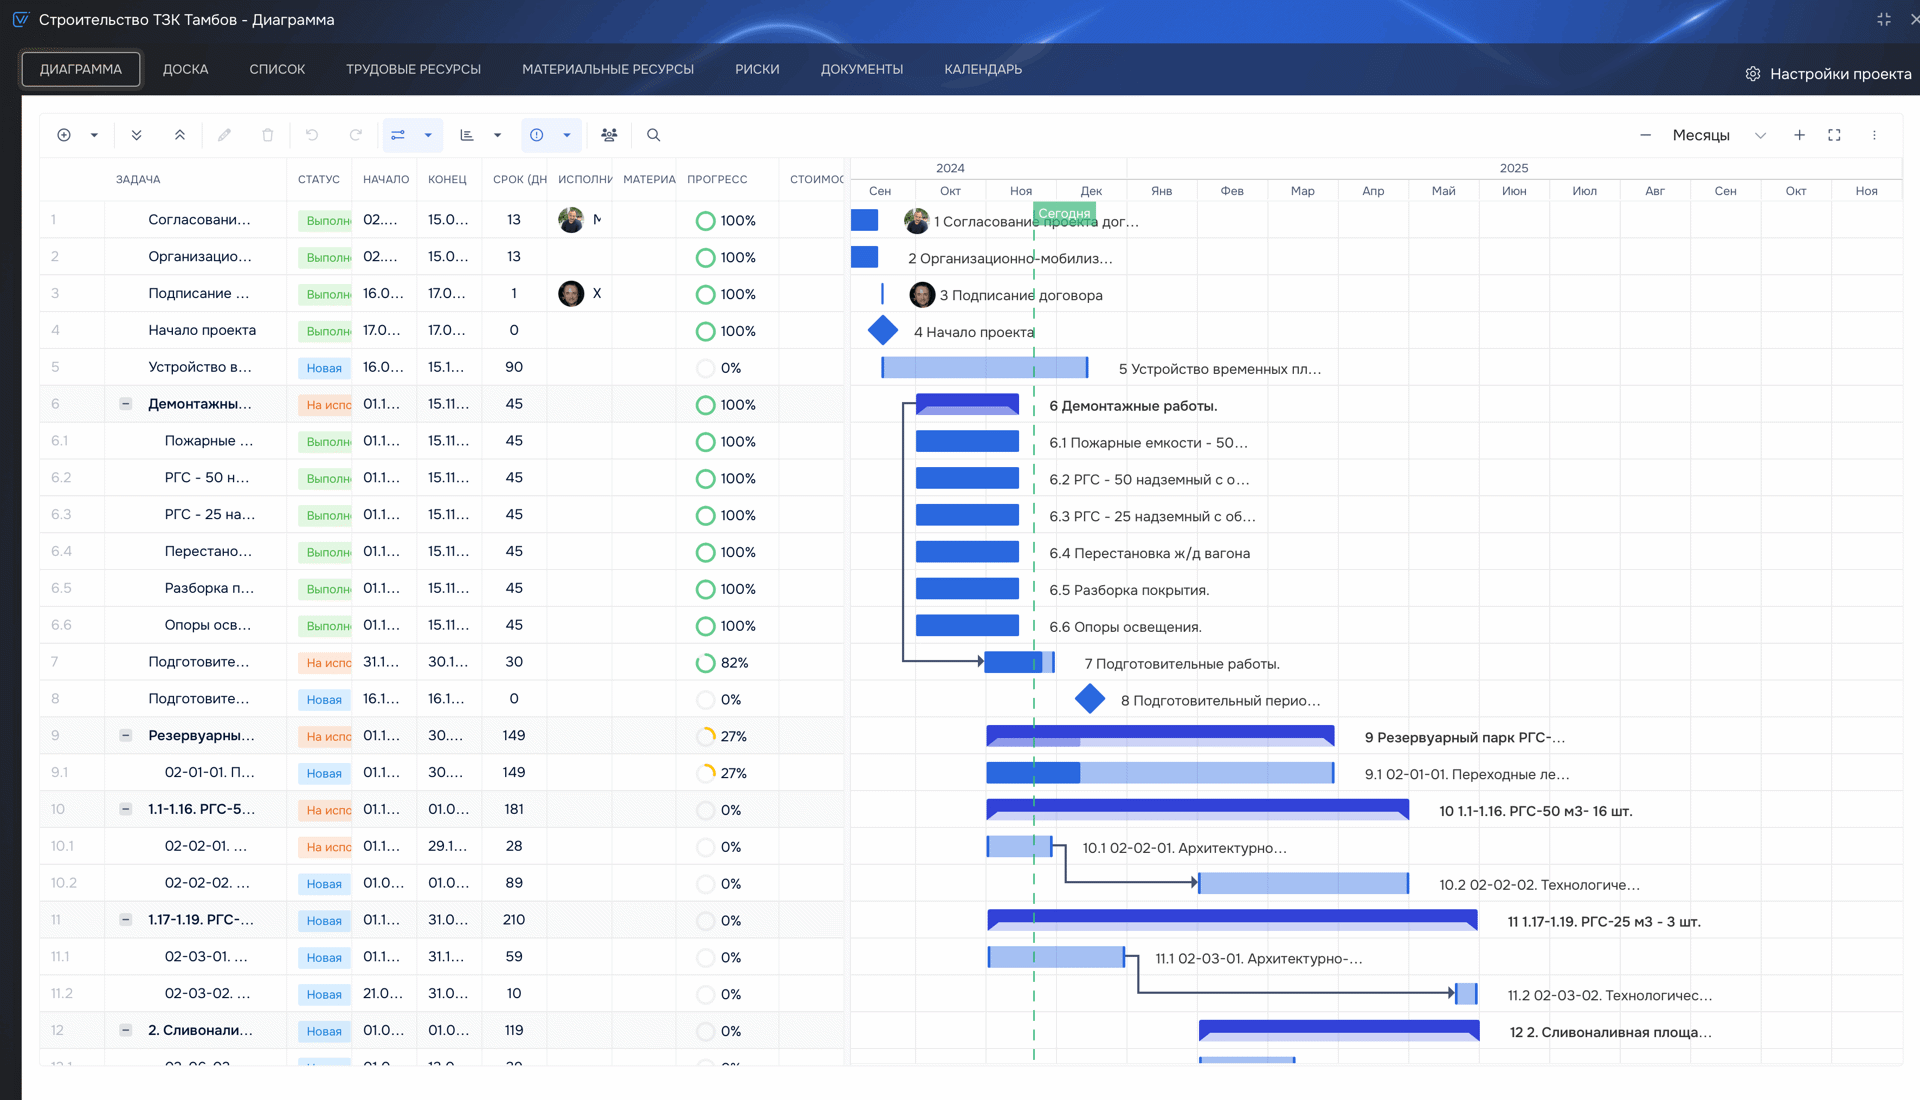Click the team members icon in toolbar
Screen dimensions: 1920x1100
coord(609,135)
